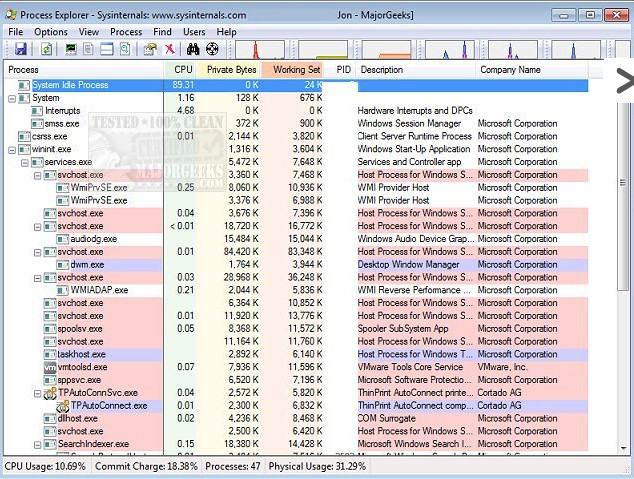Click the vmtoolsd.exe process icon
Image resolution: width=634 pixels, height=479 pixels.
pyautogui.click(x=50, y=368)
